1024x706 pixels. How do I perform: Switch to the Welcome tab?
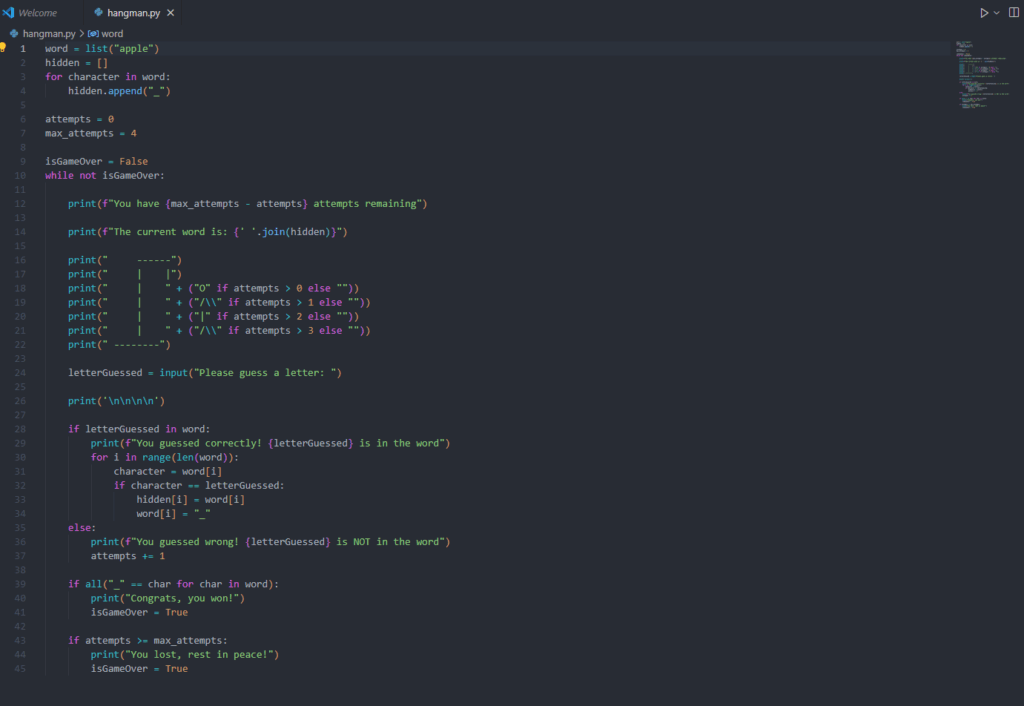[x=37, y=13]
